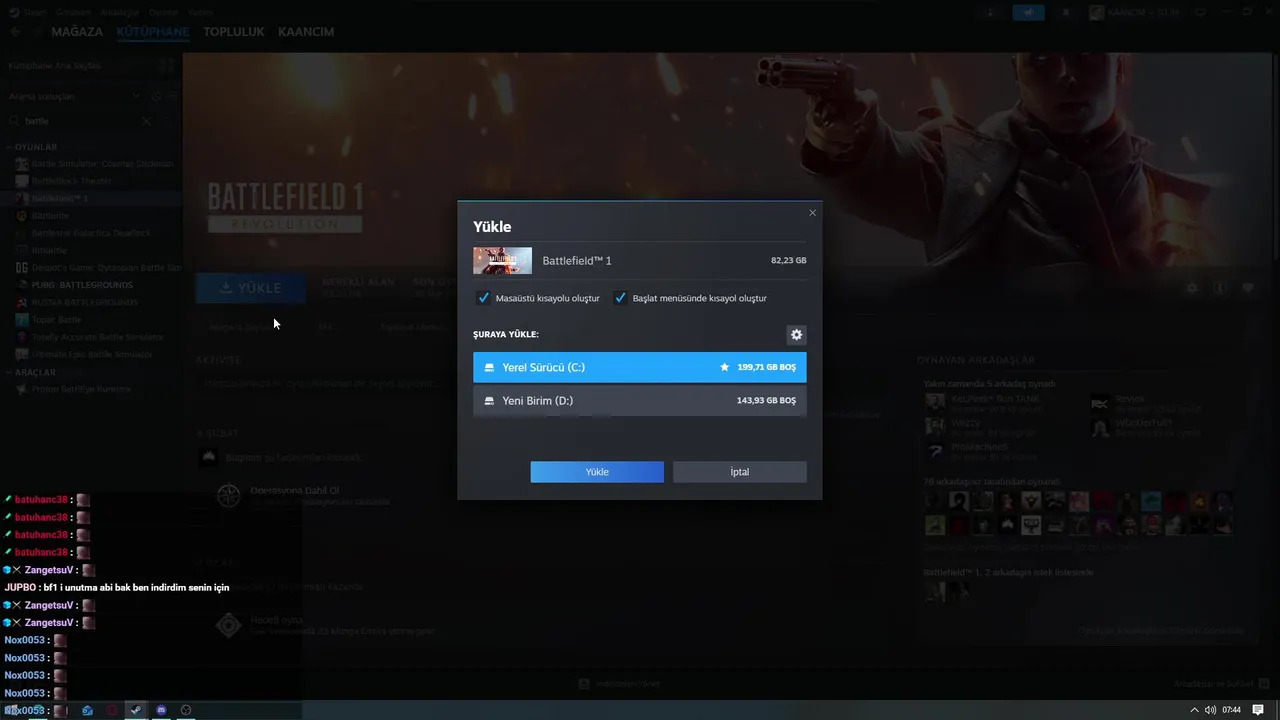Select Yerel Sürücü (C:) install location
The image size is (1280, 720).
pyautogui.click(x=639, y=367)
